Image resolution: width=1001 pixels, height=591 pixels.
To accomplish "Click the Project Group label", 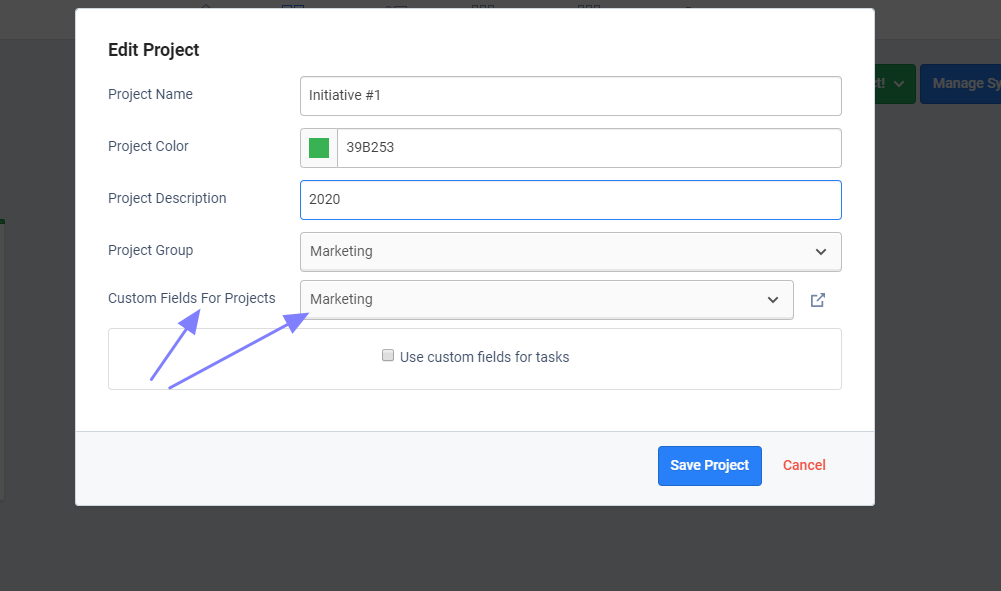I will [150, 251].
